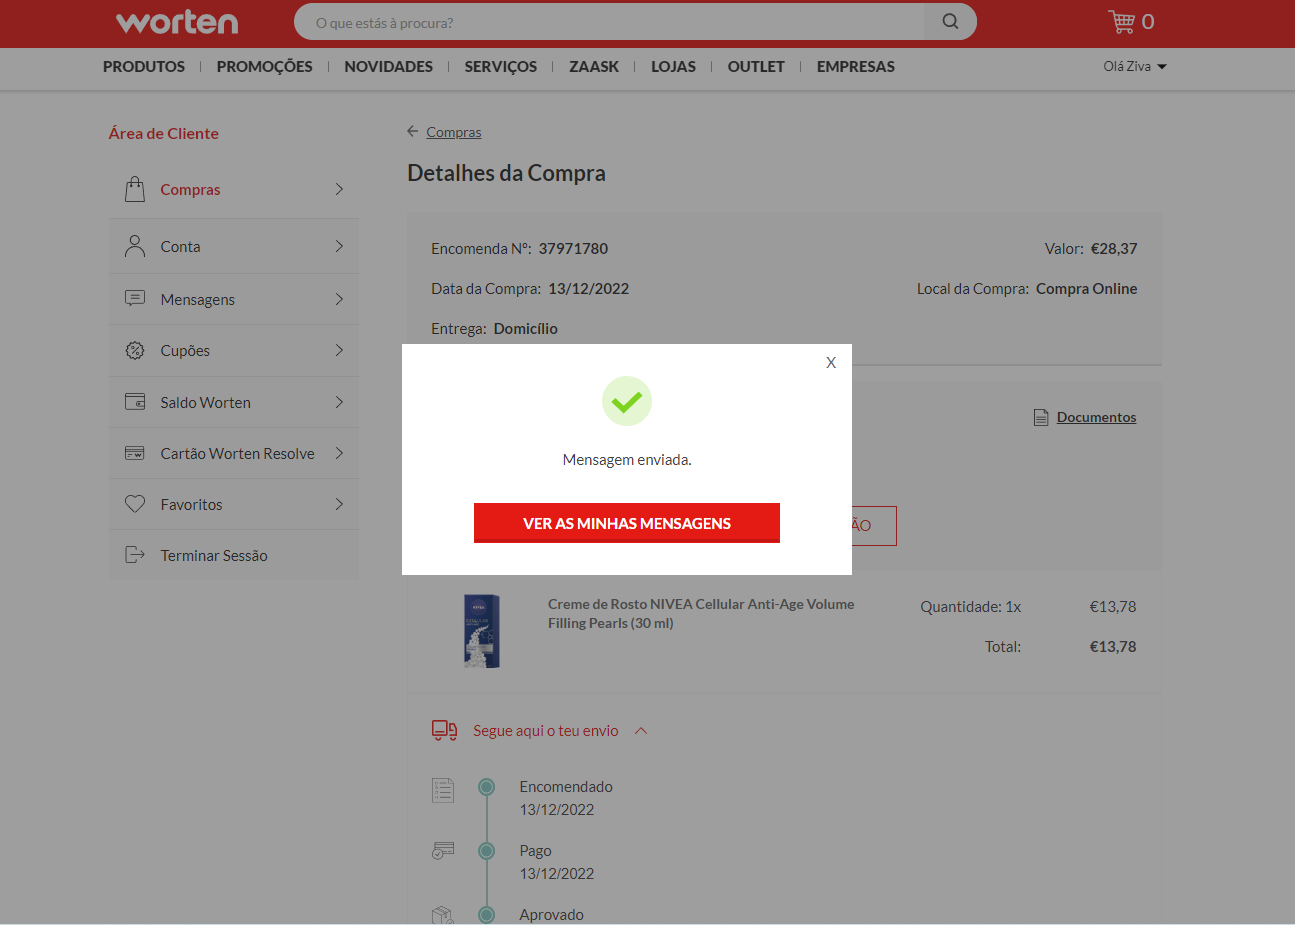Click the Favoritos heart icon
1295x925 pixels.
pos(135,504)
